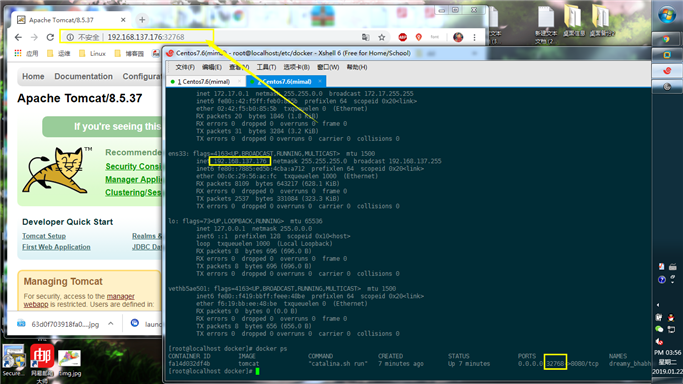Open the Clustering/Session link

[x=133, y=192]
